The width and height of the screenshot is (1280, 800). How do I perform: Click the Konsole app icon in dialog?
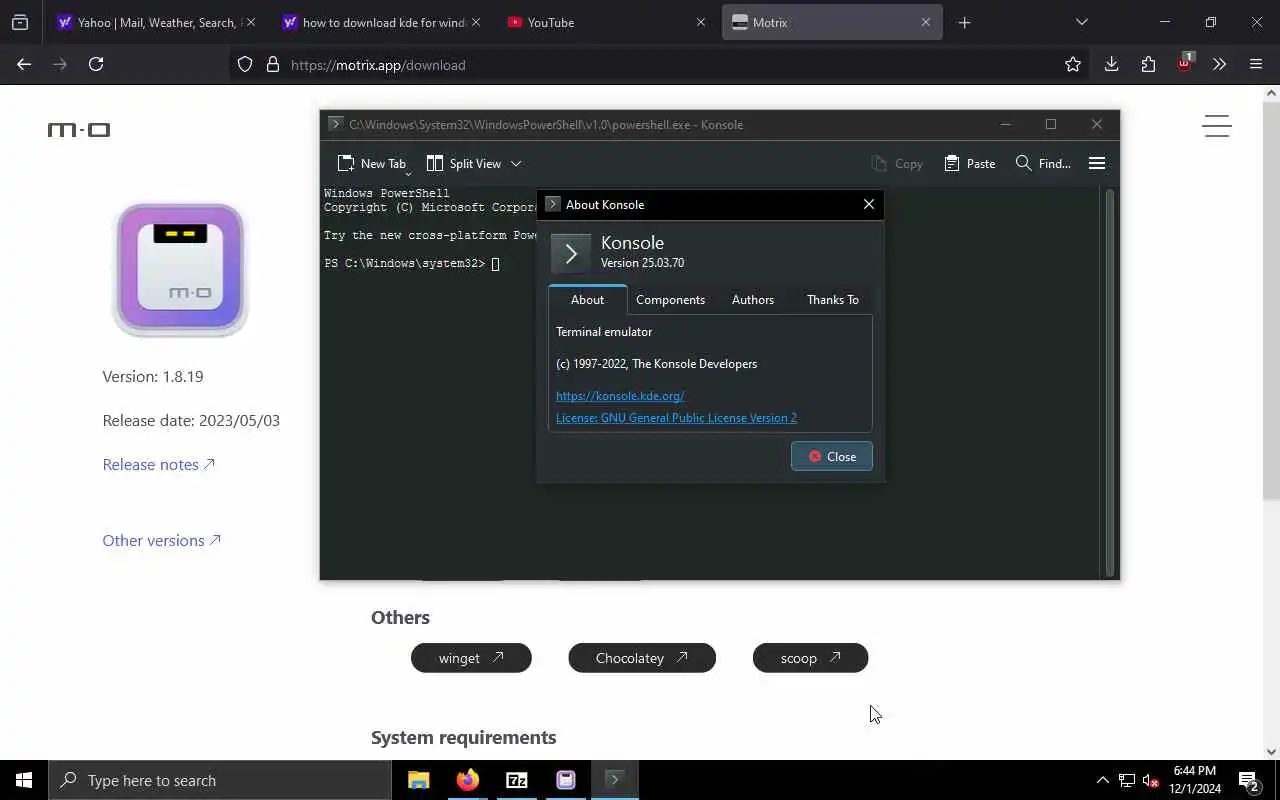pyautogui.click(x=571, y=254)
